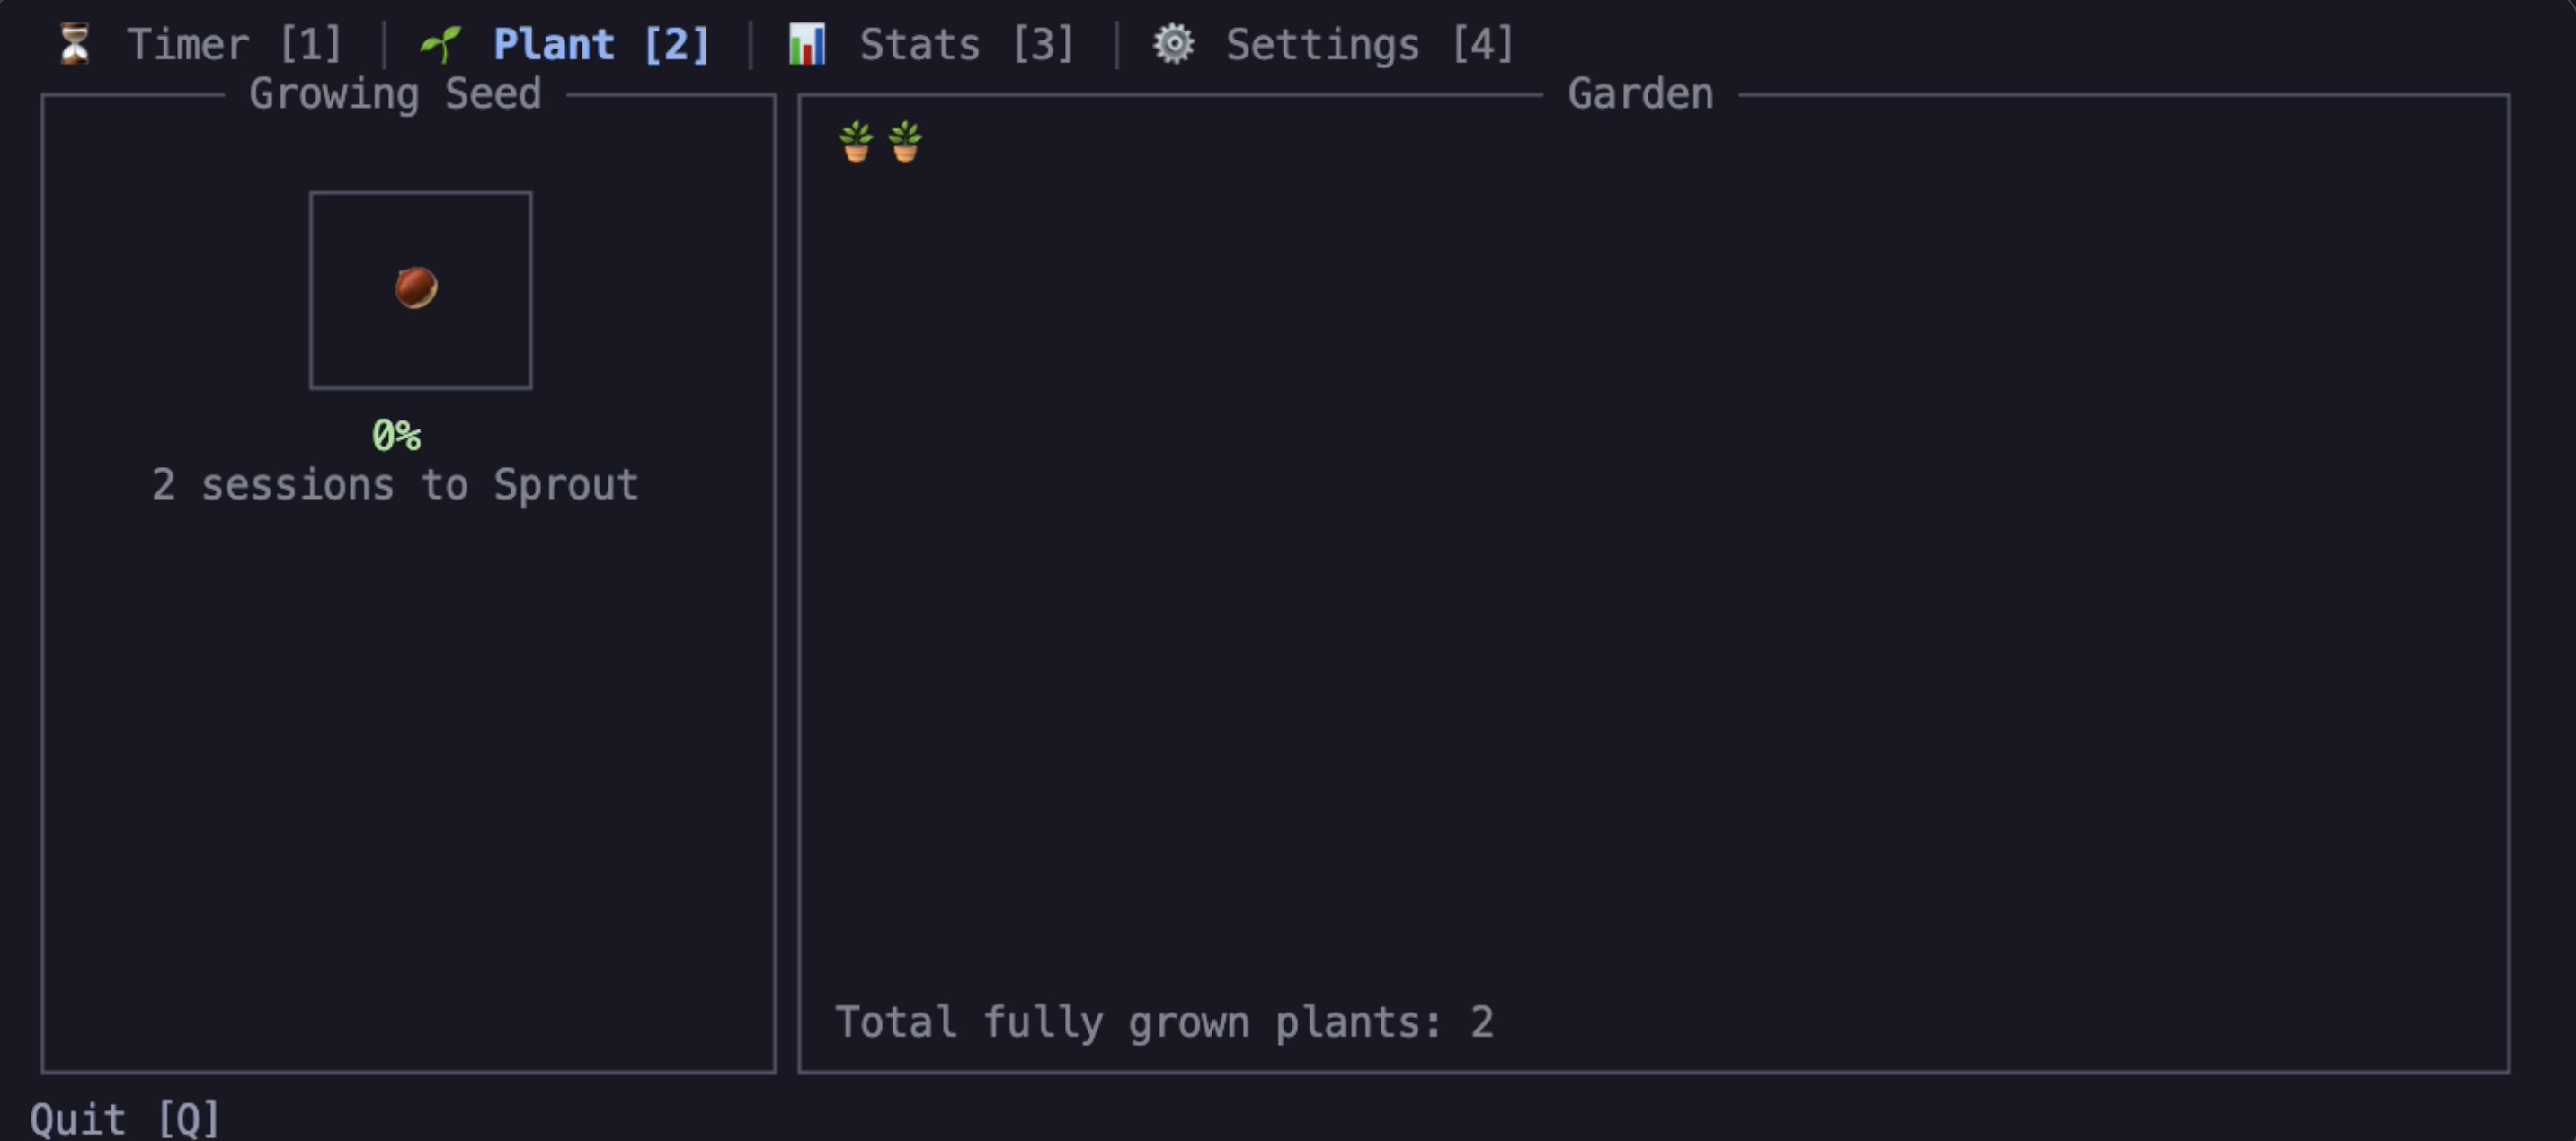Click the chestnut seed in Growing Seed box
This screenshot has width=2576, height=1141.
pos(416,288)
